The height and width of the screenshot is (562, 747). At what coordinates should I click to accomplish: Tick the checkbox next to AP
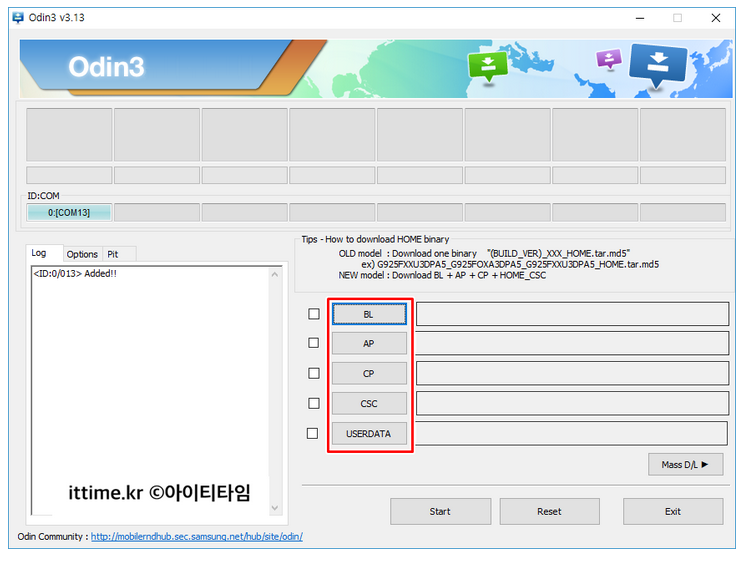[313, 343]
